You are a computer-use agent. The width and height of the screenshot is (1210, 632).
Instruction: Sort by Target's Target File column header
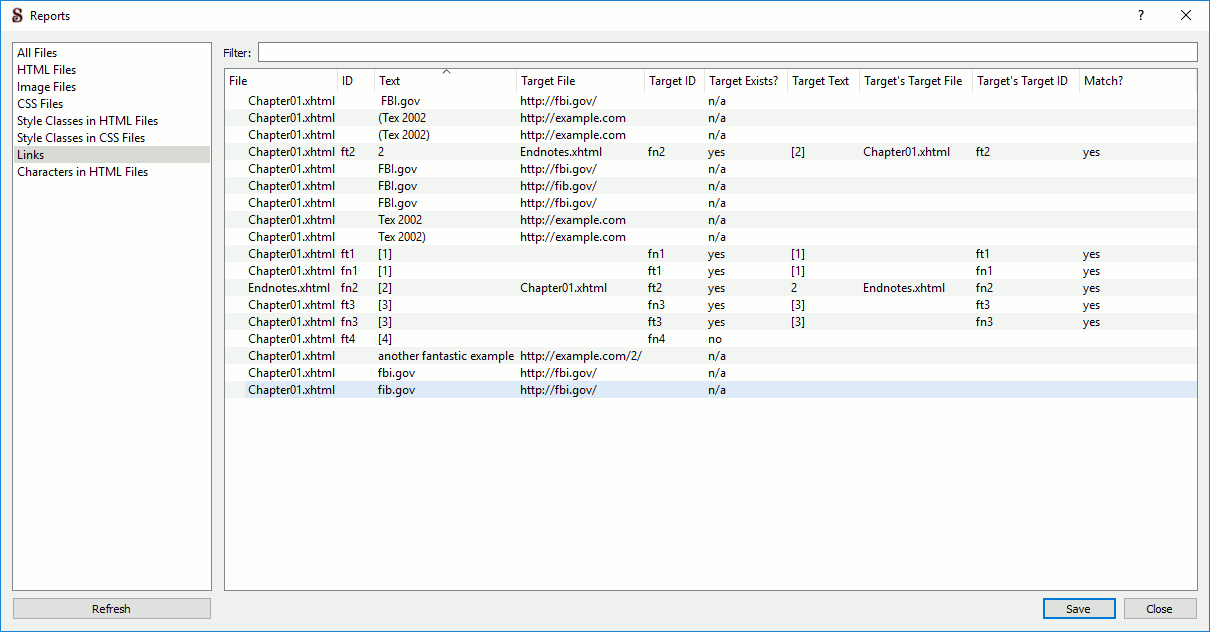click(915, 81)
